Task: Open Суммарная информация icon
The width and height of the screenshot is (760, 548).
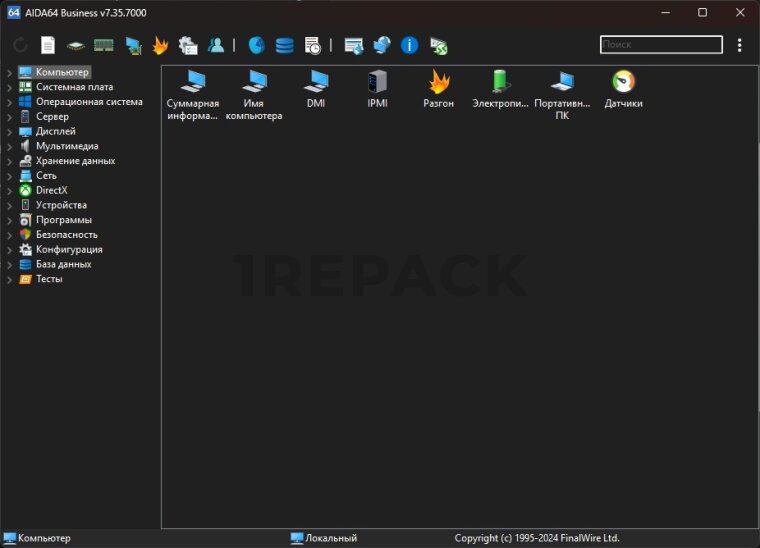Action: point(192,82)
